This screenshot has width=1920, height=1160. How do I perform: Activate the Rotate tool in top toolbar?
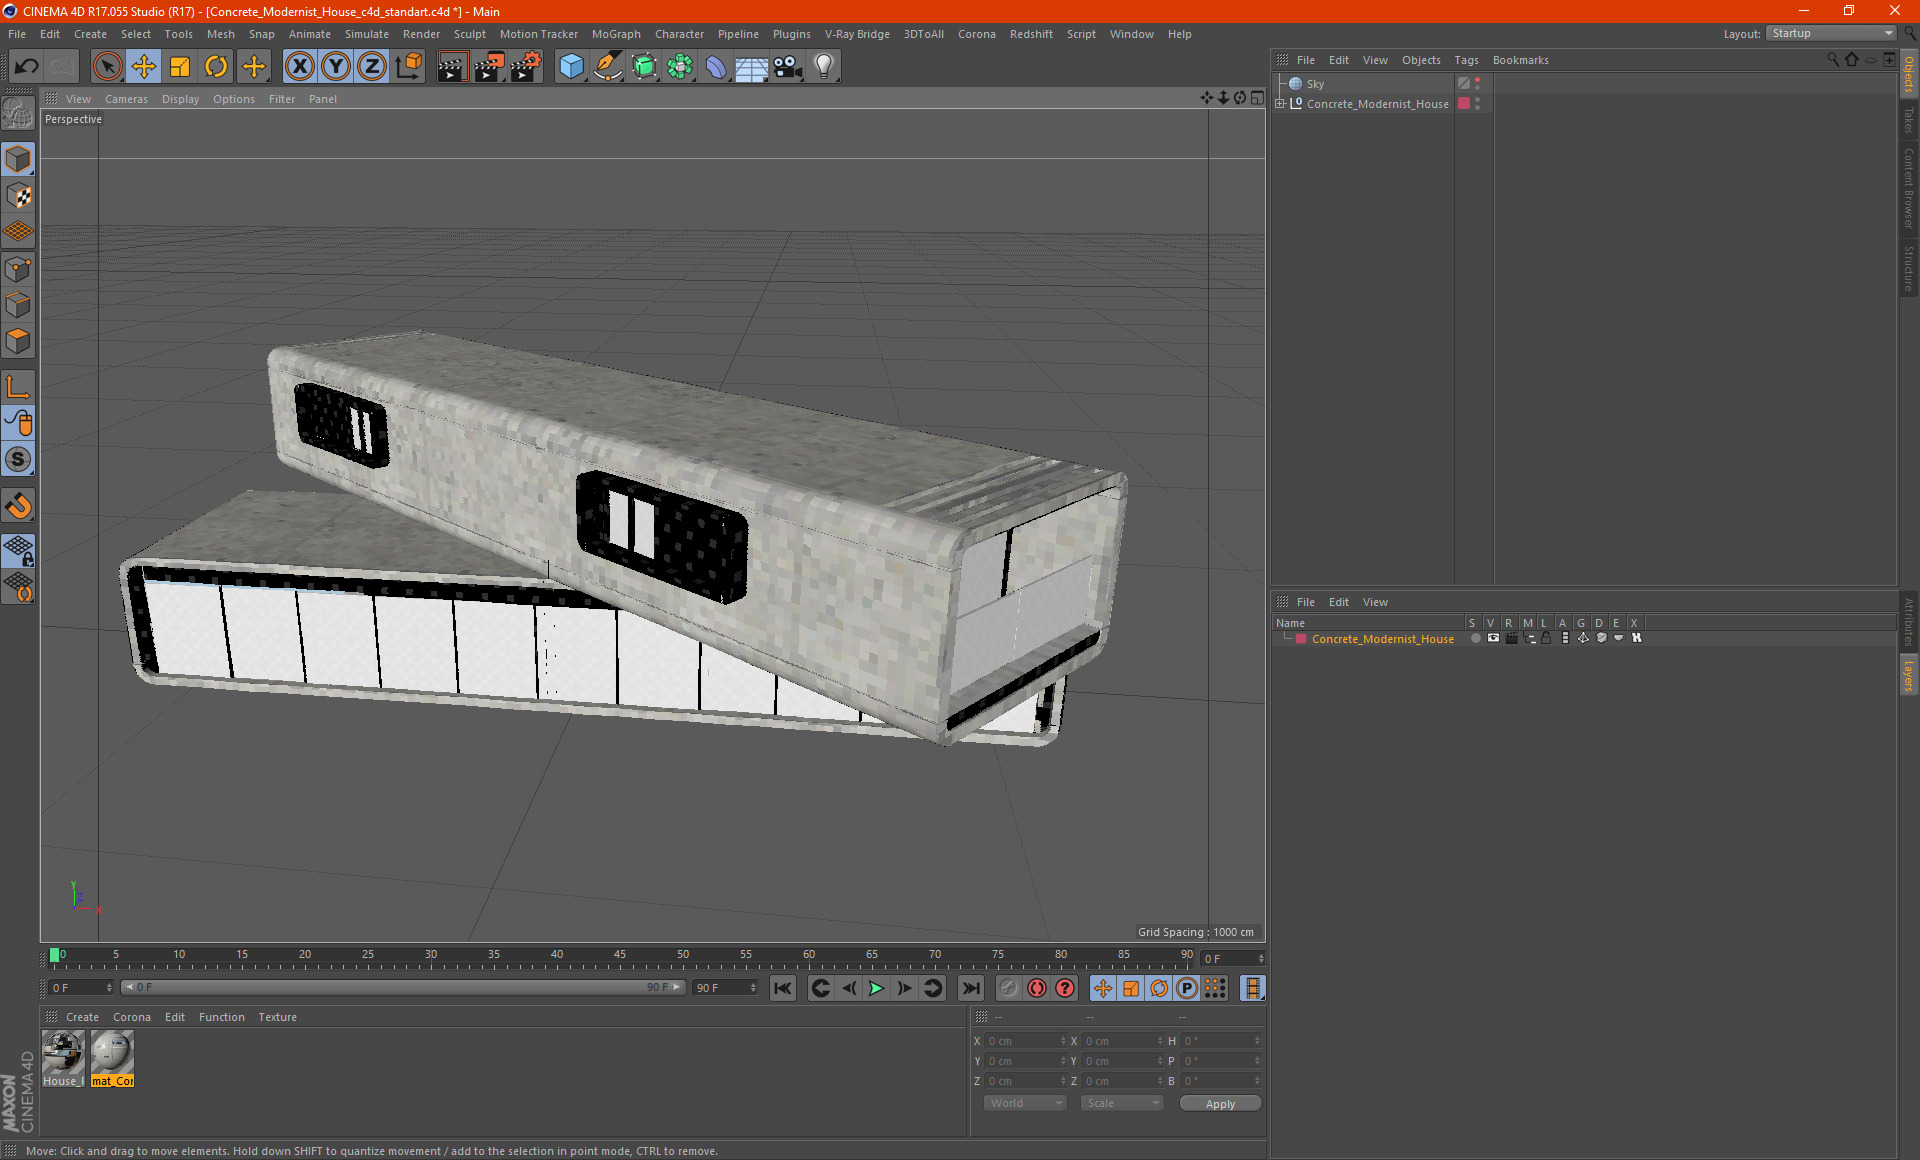pyautogui.click(x=216, y=67)
